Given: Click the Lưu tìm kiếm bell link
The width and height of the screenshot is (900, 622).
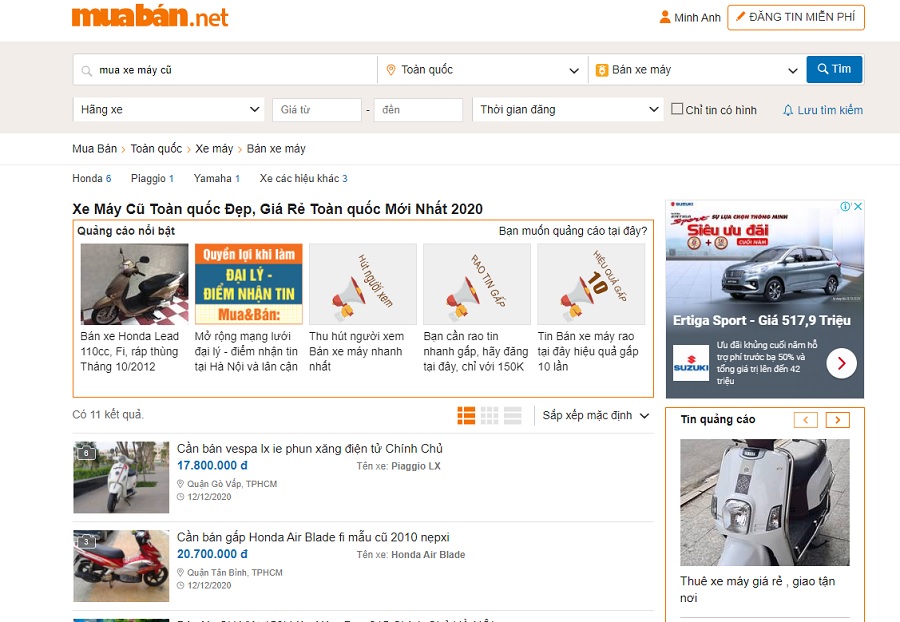Looking at the screenshot, I should pyautogui.click(x=823, y=110).
